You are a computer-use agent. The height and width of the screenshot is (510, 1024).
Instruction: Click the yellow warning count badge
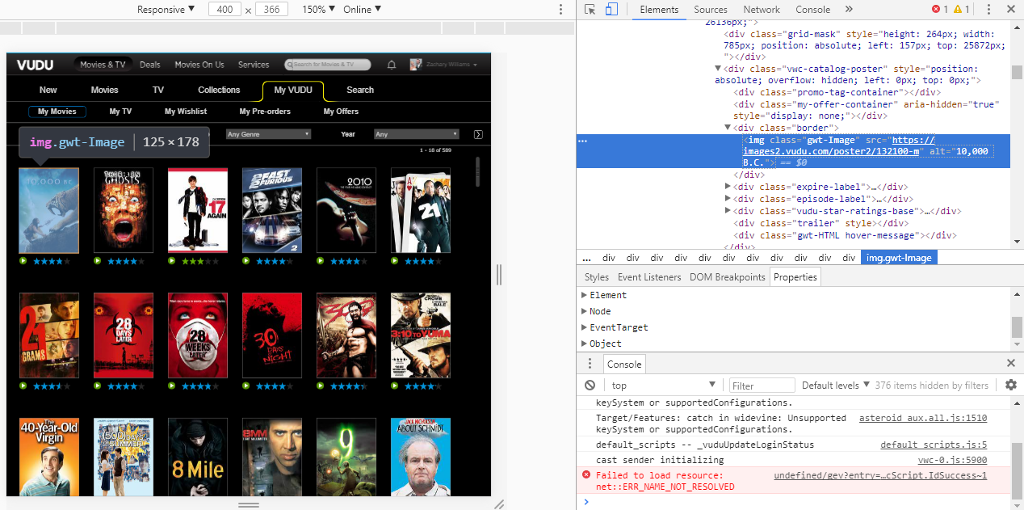click(961, 9)
